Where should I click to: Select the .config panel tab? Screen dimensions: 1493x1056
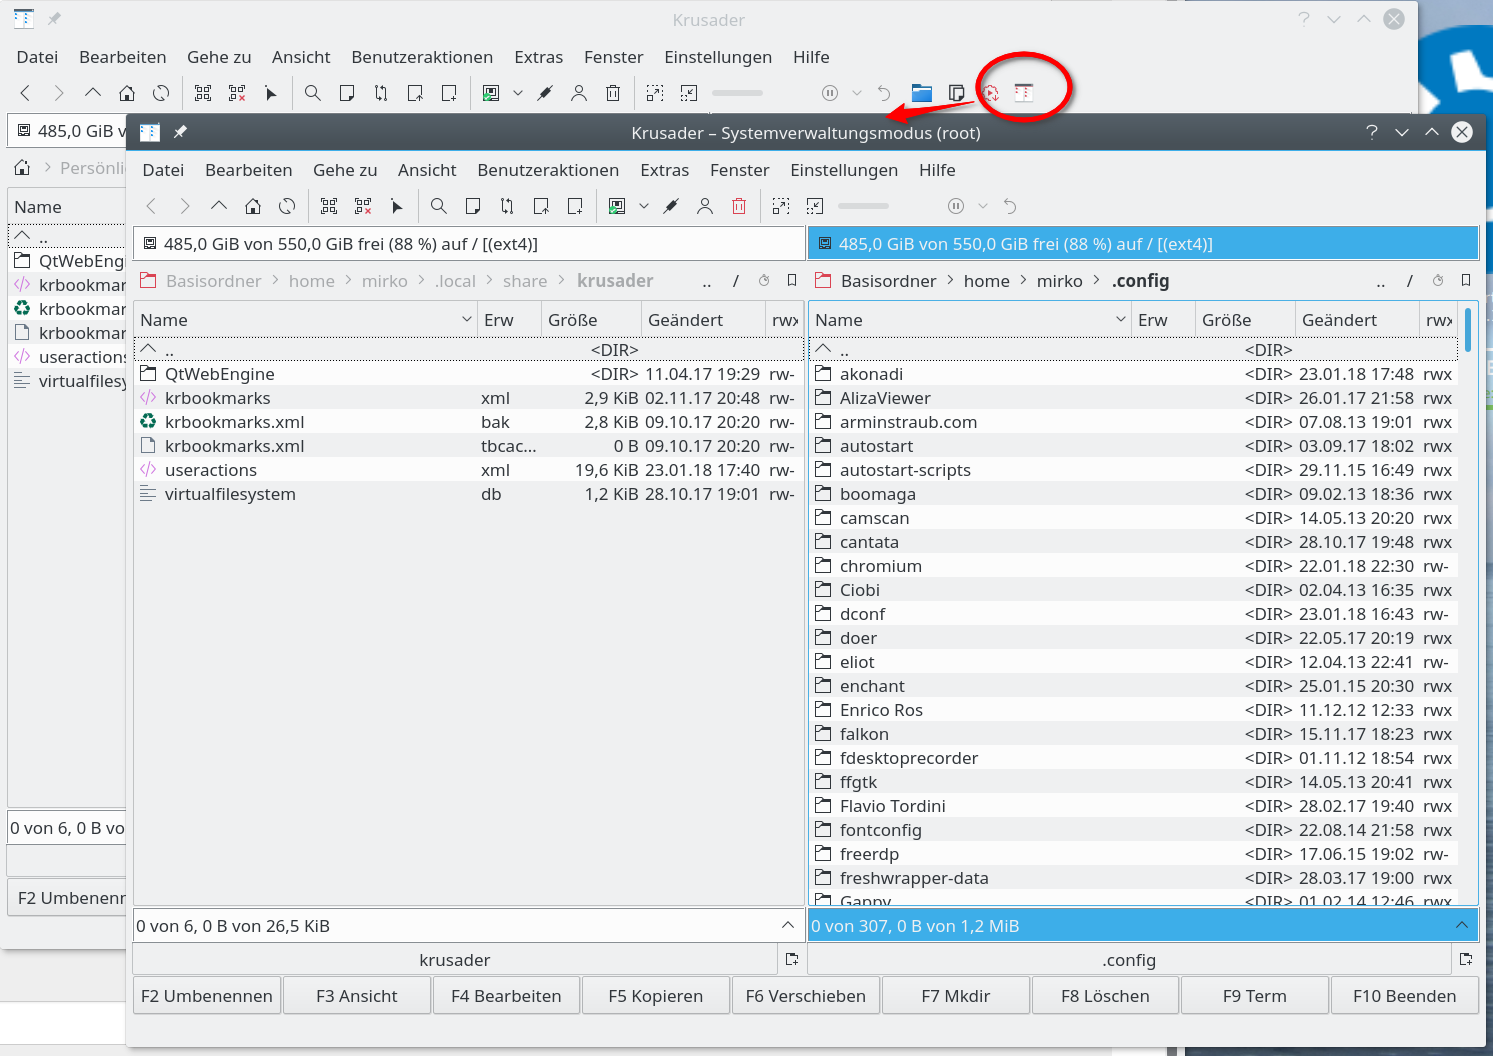1129,960
